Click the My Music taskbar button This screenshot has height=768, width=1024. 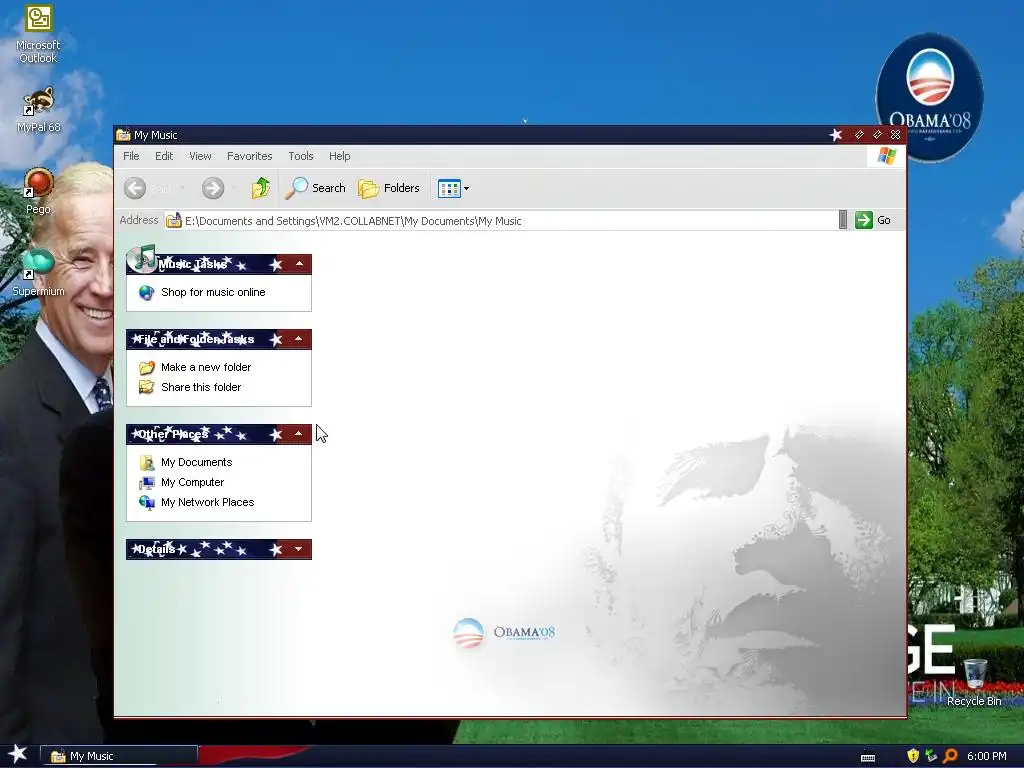point(119,756)
